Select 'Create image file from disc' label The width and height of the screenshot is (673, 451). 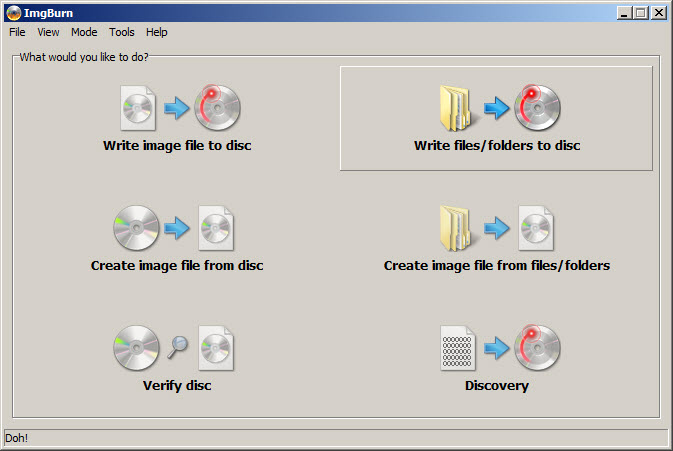pos(177,266)
